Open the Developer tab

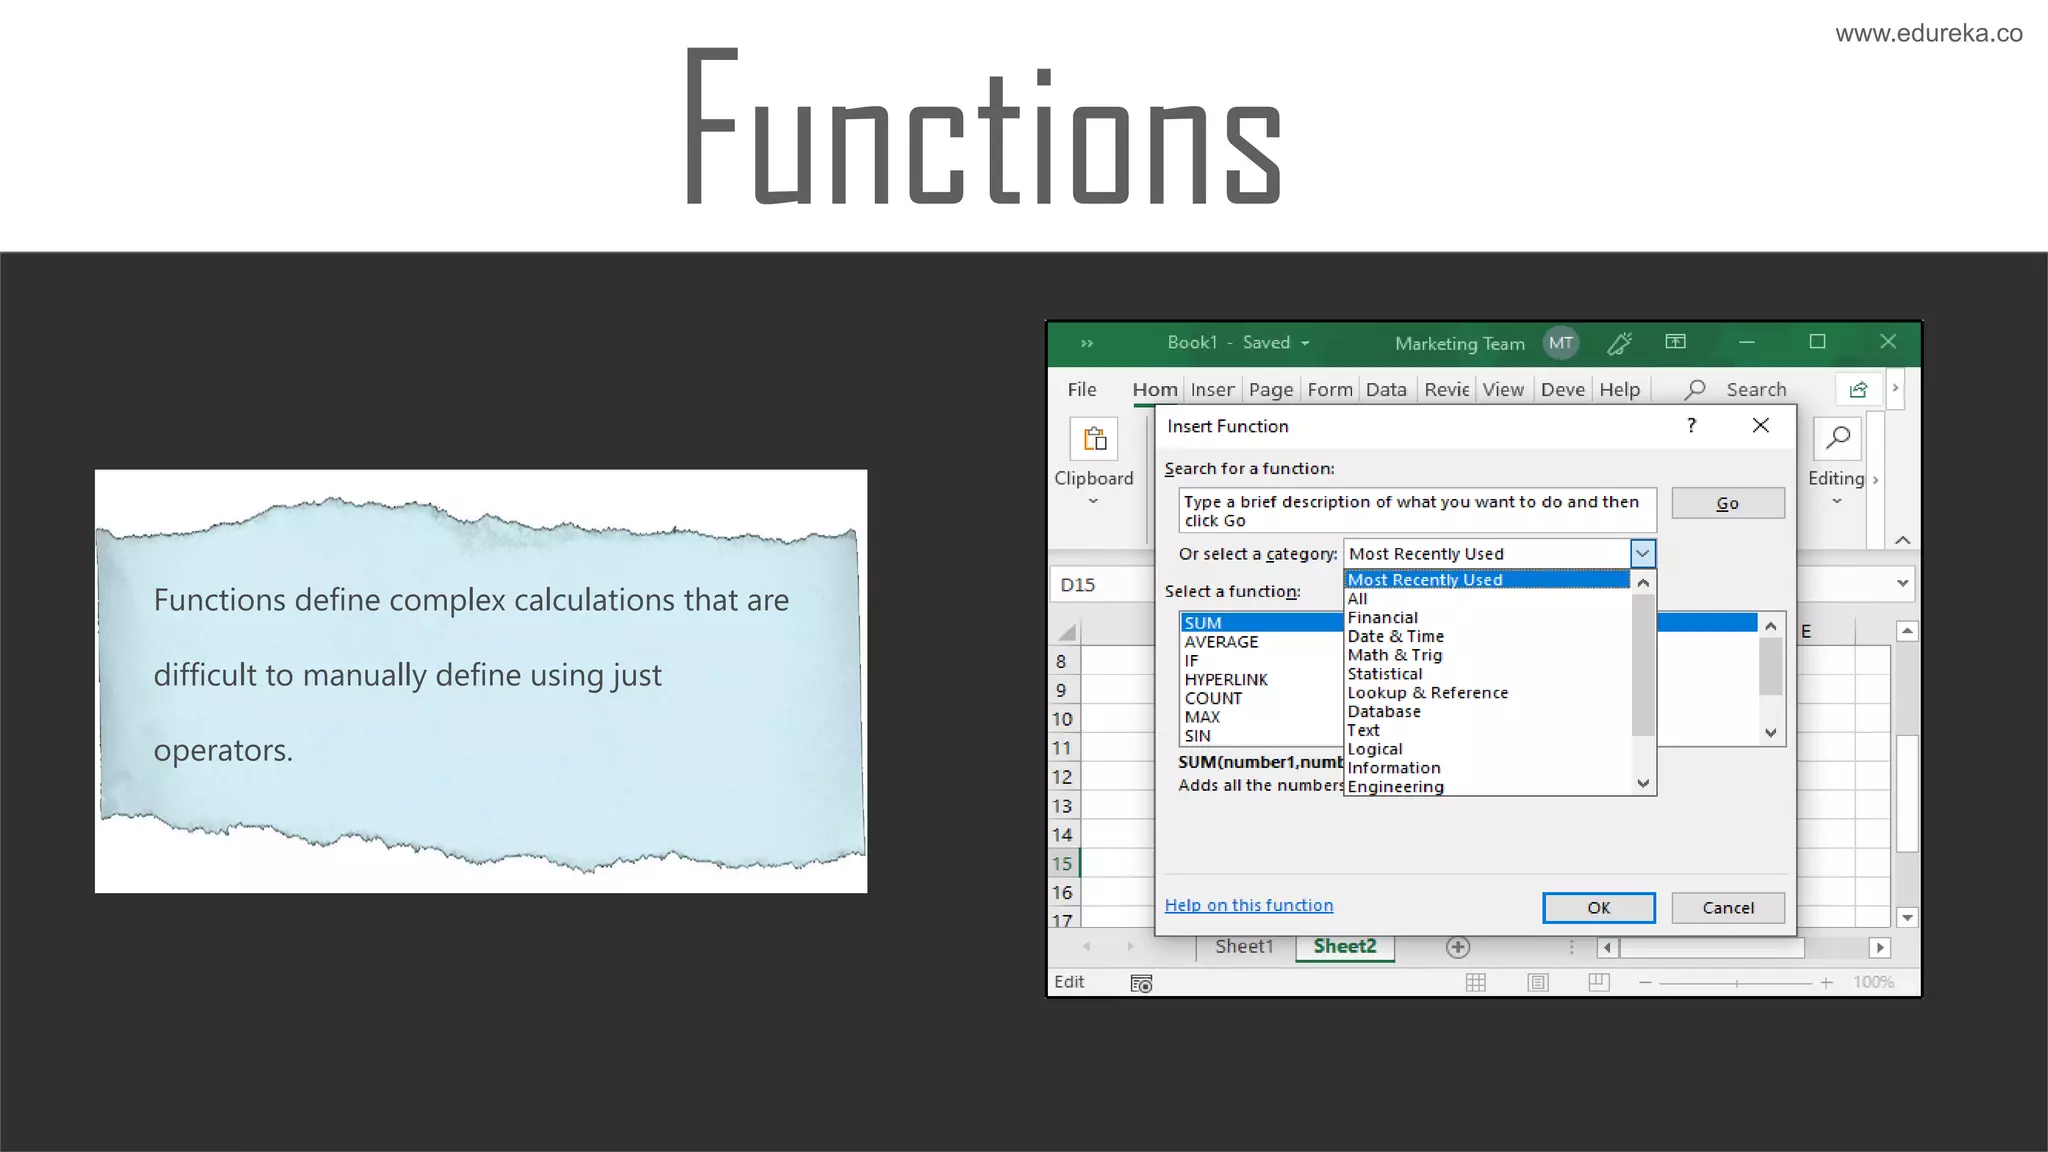click(1563, 389)
